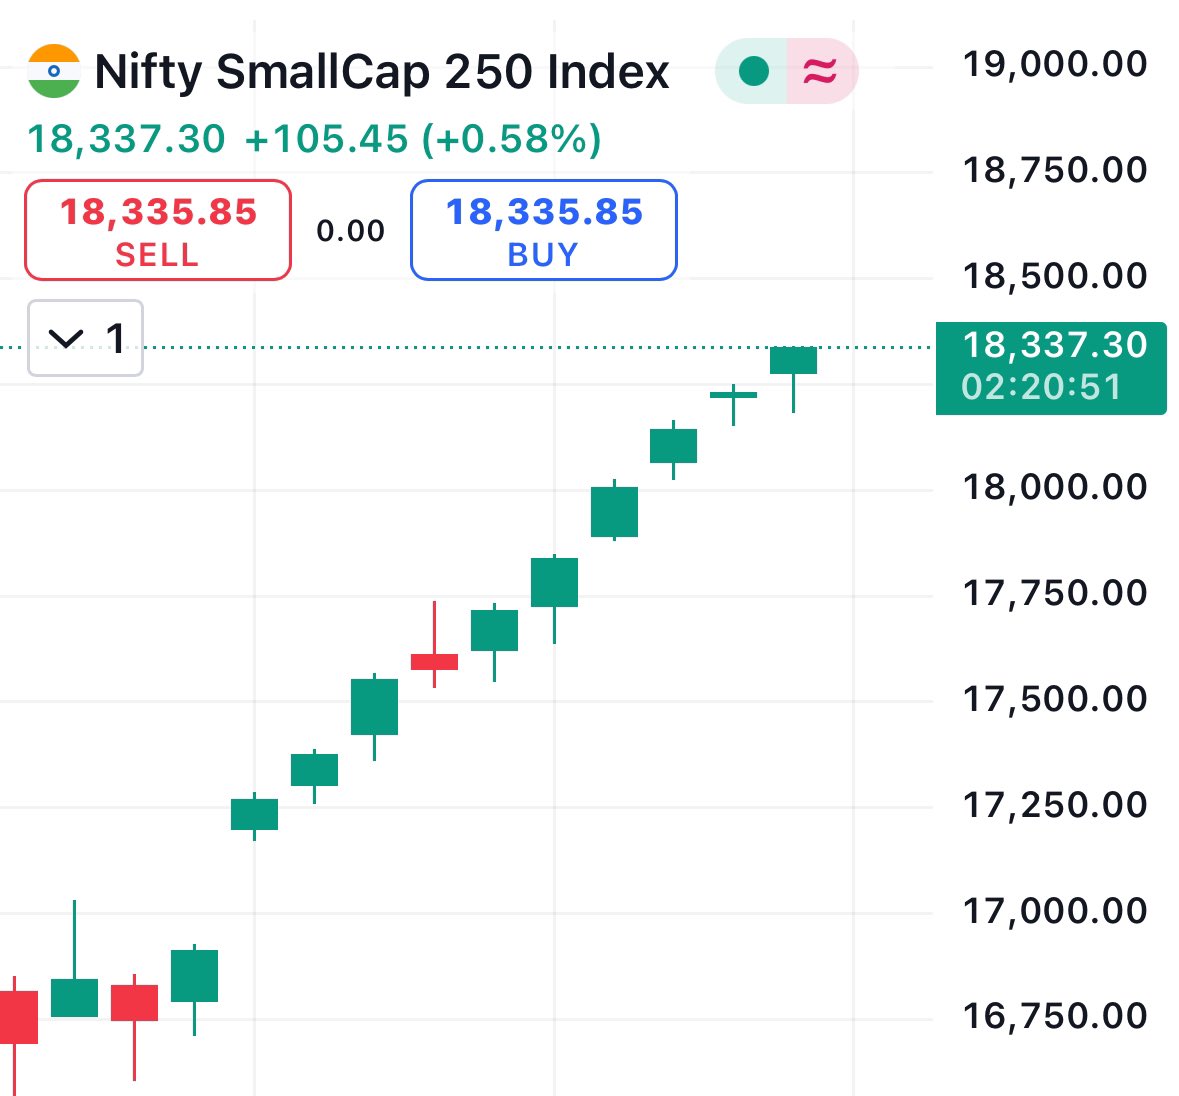This screenshot has width=1179, height=1096.
Task: Click the countdown timer 02:20:51
Action: click(1041, 387)
